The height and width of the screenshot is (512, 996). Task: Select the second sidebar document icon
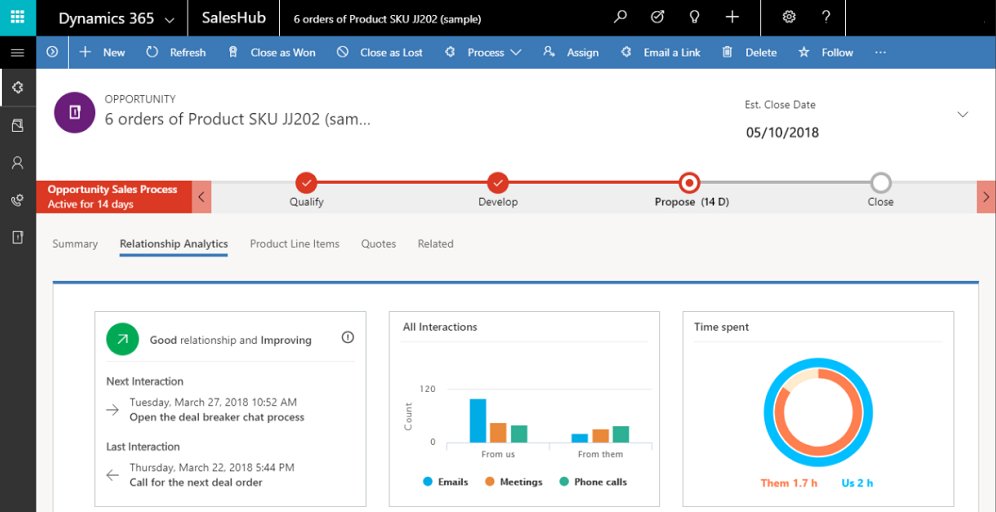(x=18, y=126)
